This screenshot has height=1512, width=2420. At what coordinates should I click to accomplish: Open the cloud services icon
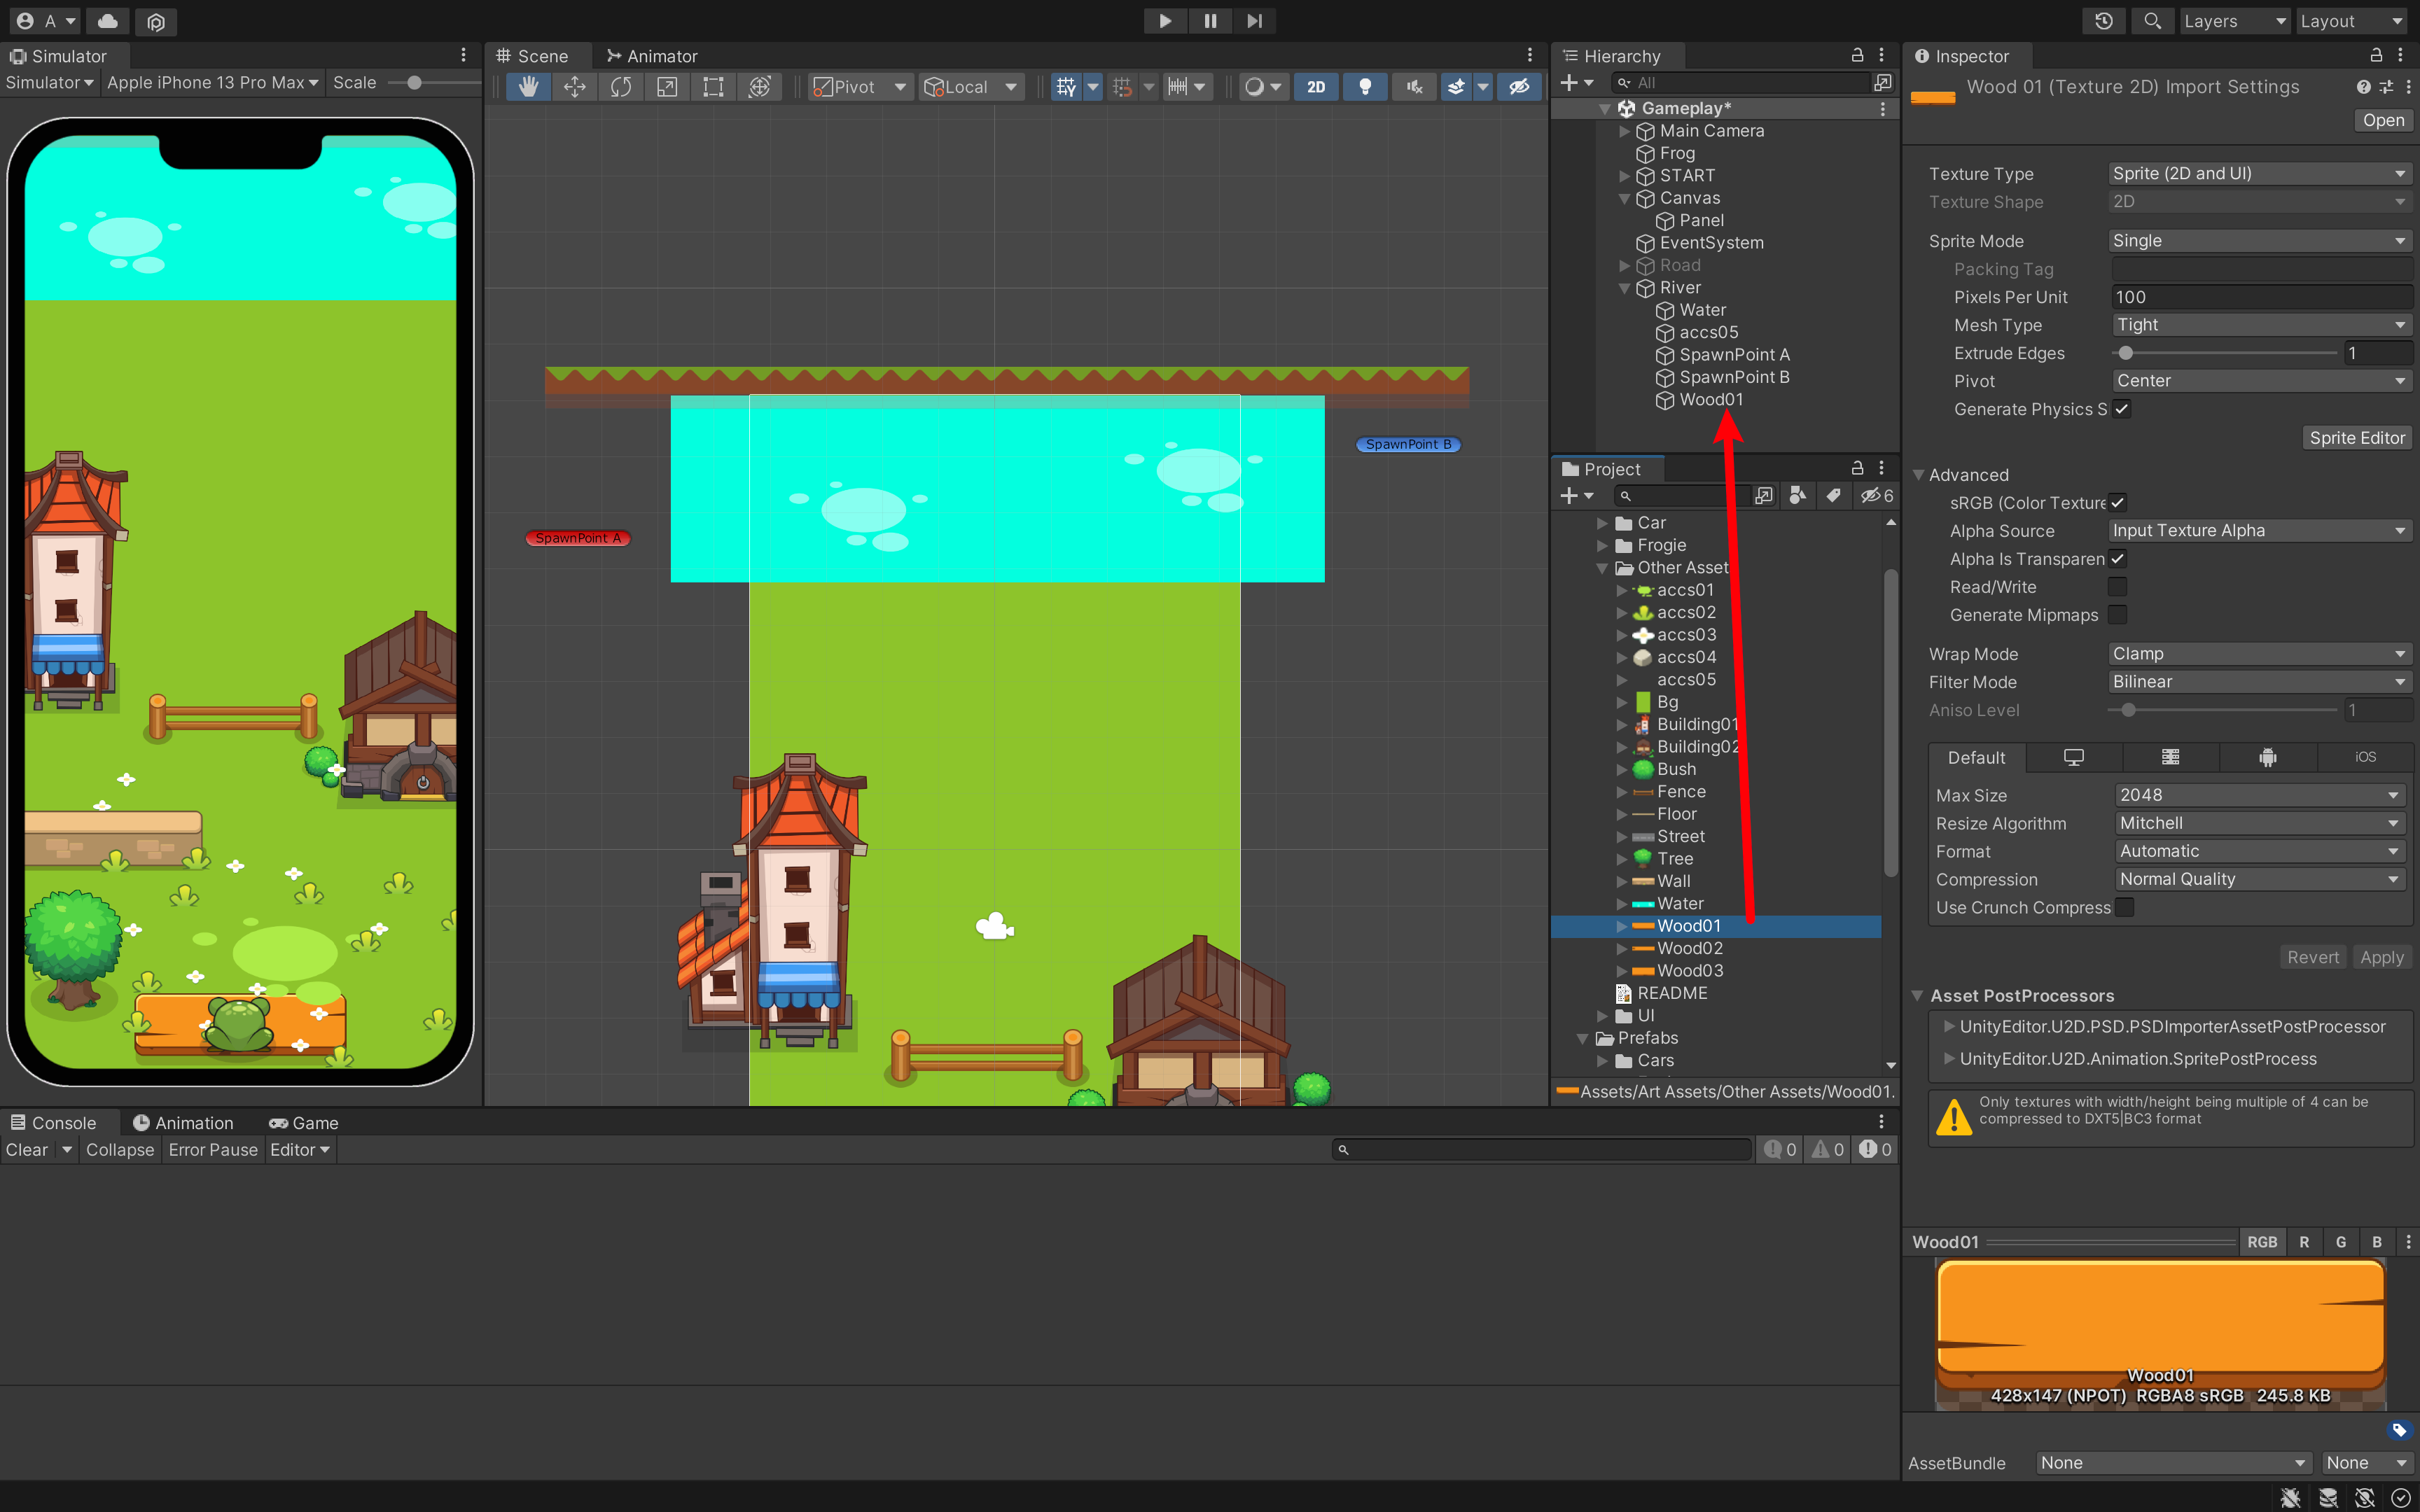coord(108,21)
